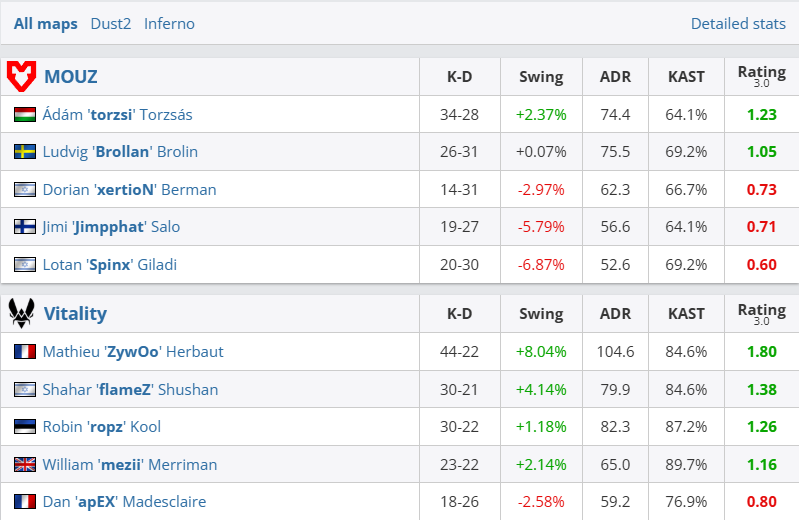The height and width of the screenshot is (520, 799).
Task: Select the Dust2 map tab
Action: pos(110,23)
